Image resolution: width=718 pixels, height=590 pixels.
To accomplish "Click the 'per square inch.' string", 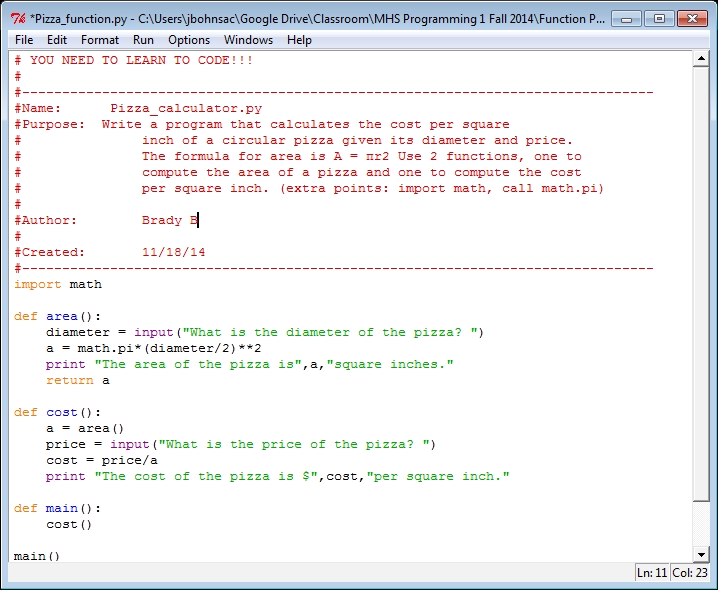I will coord(439,477).
